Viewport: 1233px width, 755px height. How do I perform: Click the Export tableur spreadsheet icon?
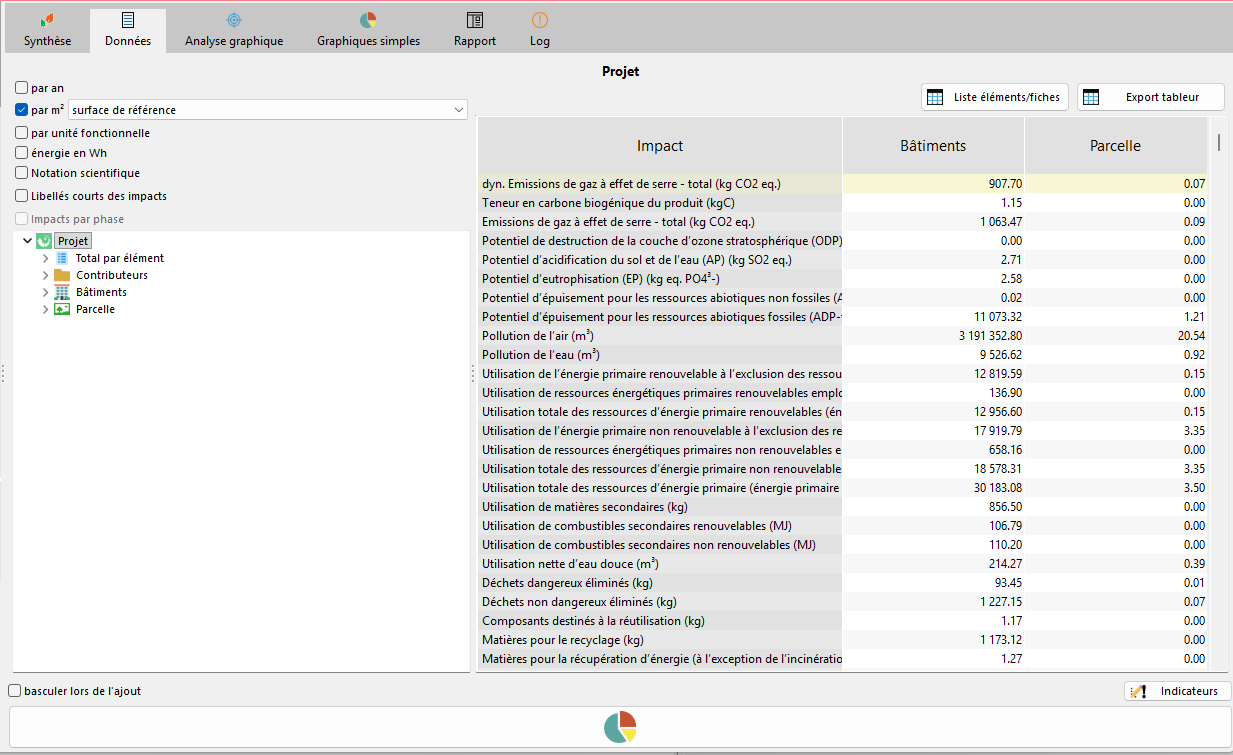pos(1091,97)
